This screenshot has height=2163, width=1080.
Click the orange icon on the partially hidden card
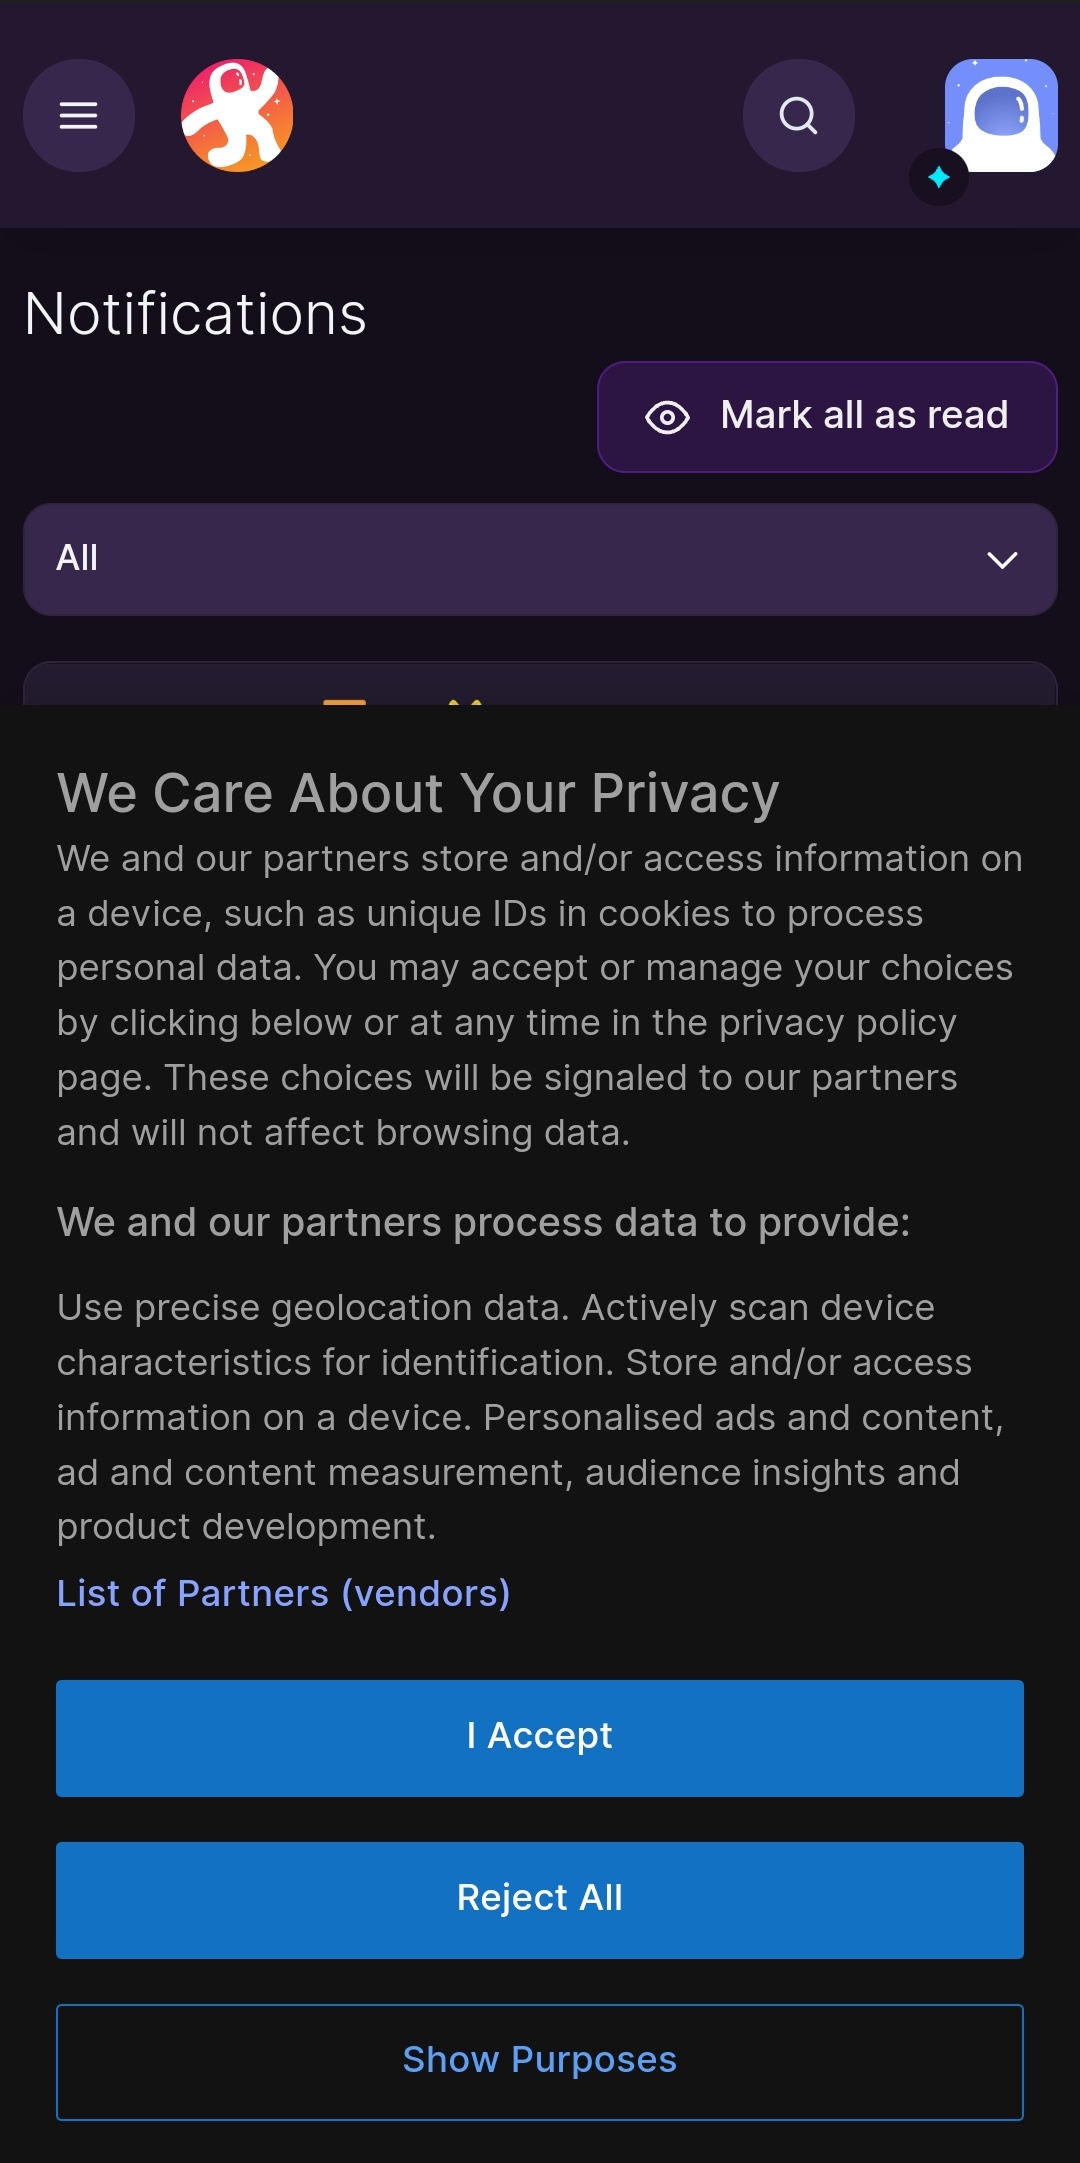point(344,700)
